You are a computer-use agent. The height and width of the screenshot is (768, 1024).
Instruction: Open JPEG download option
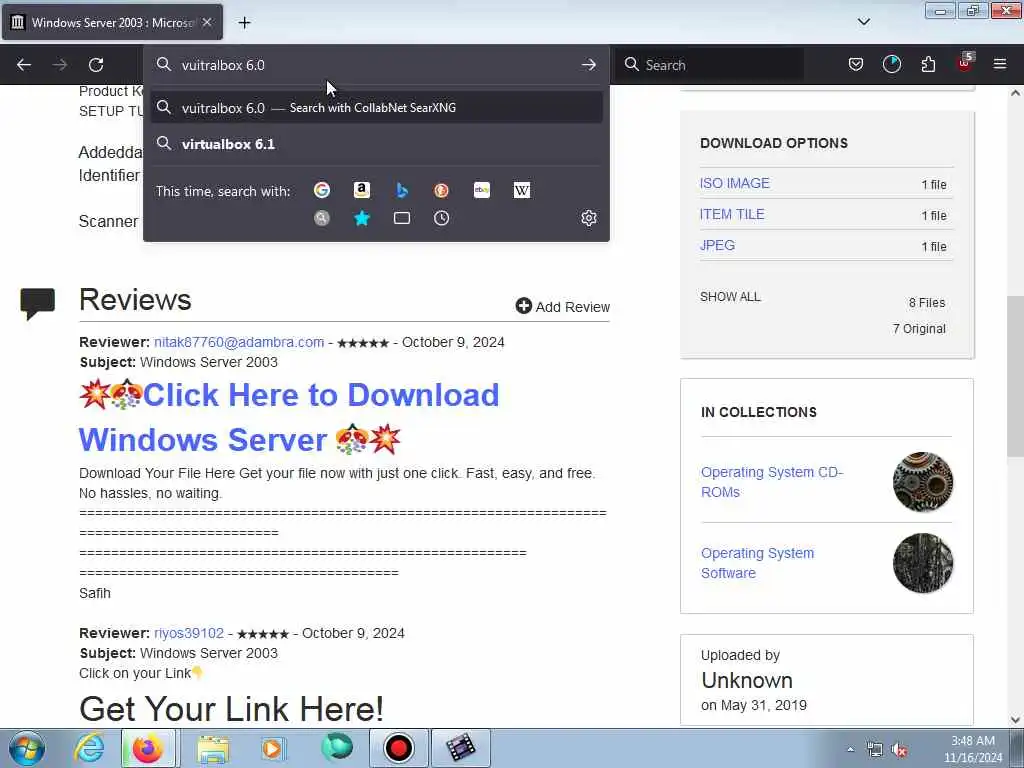[717, 245]
